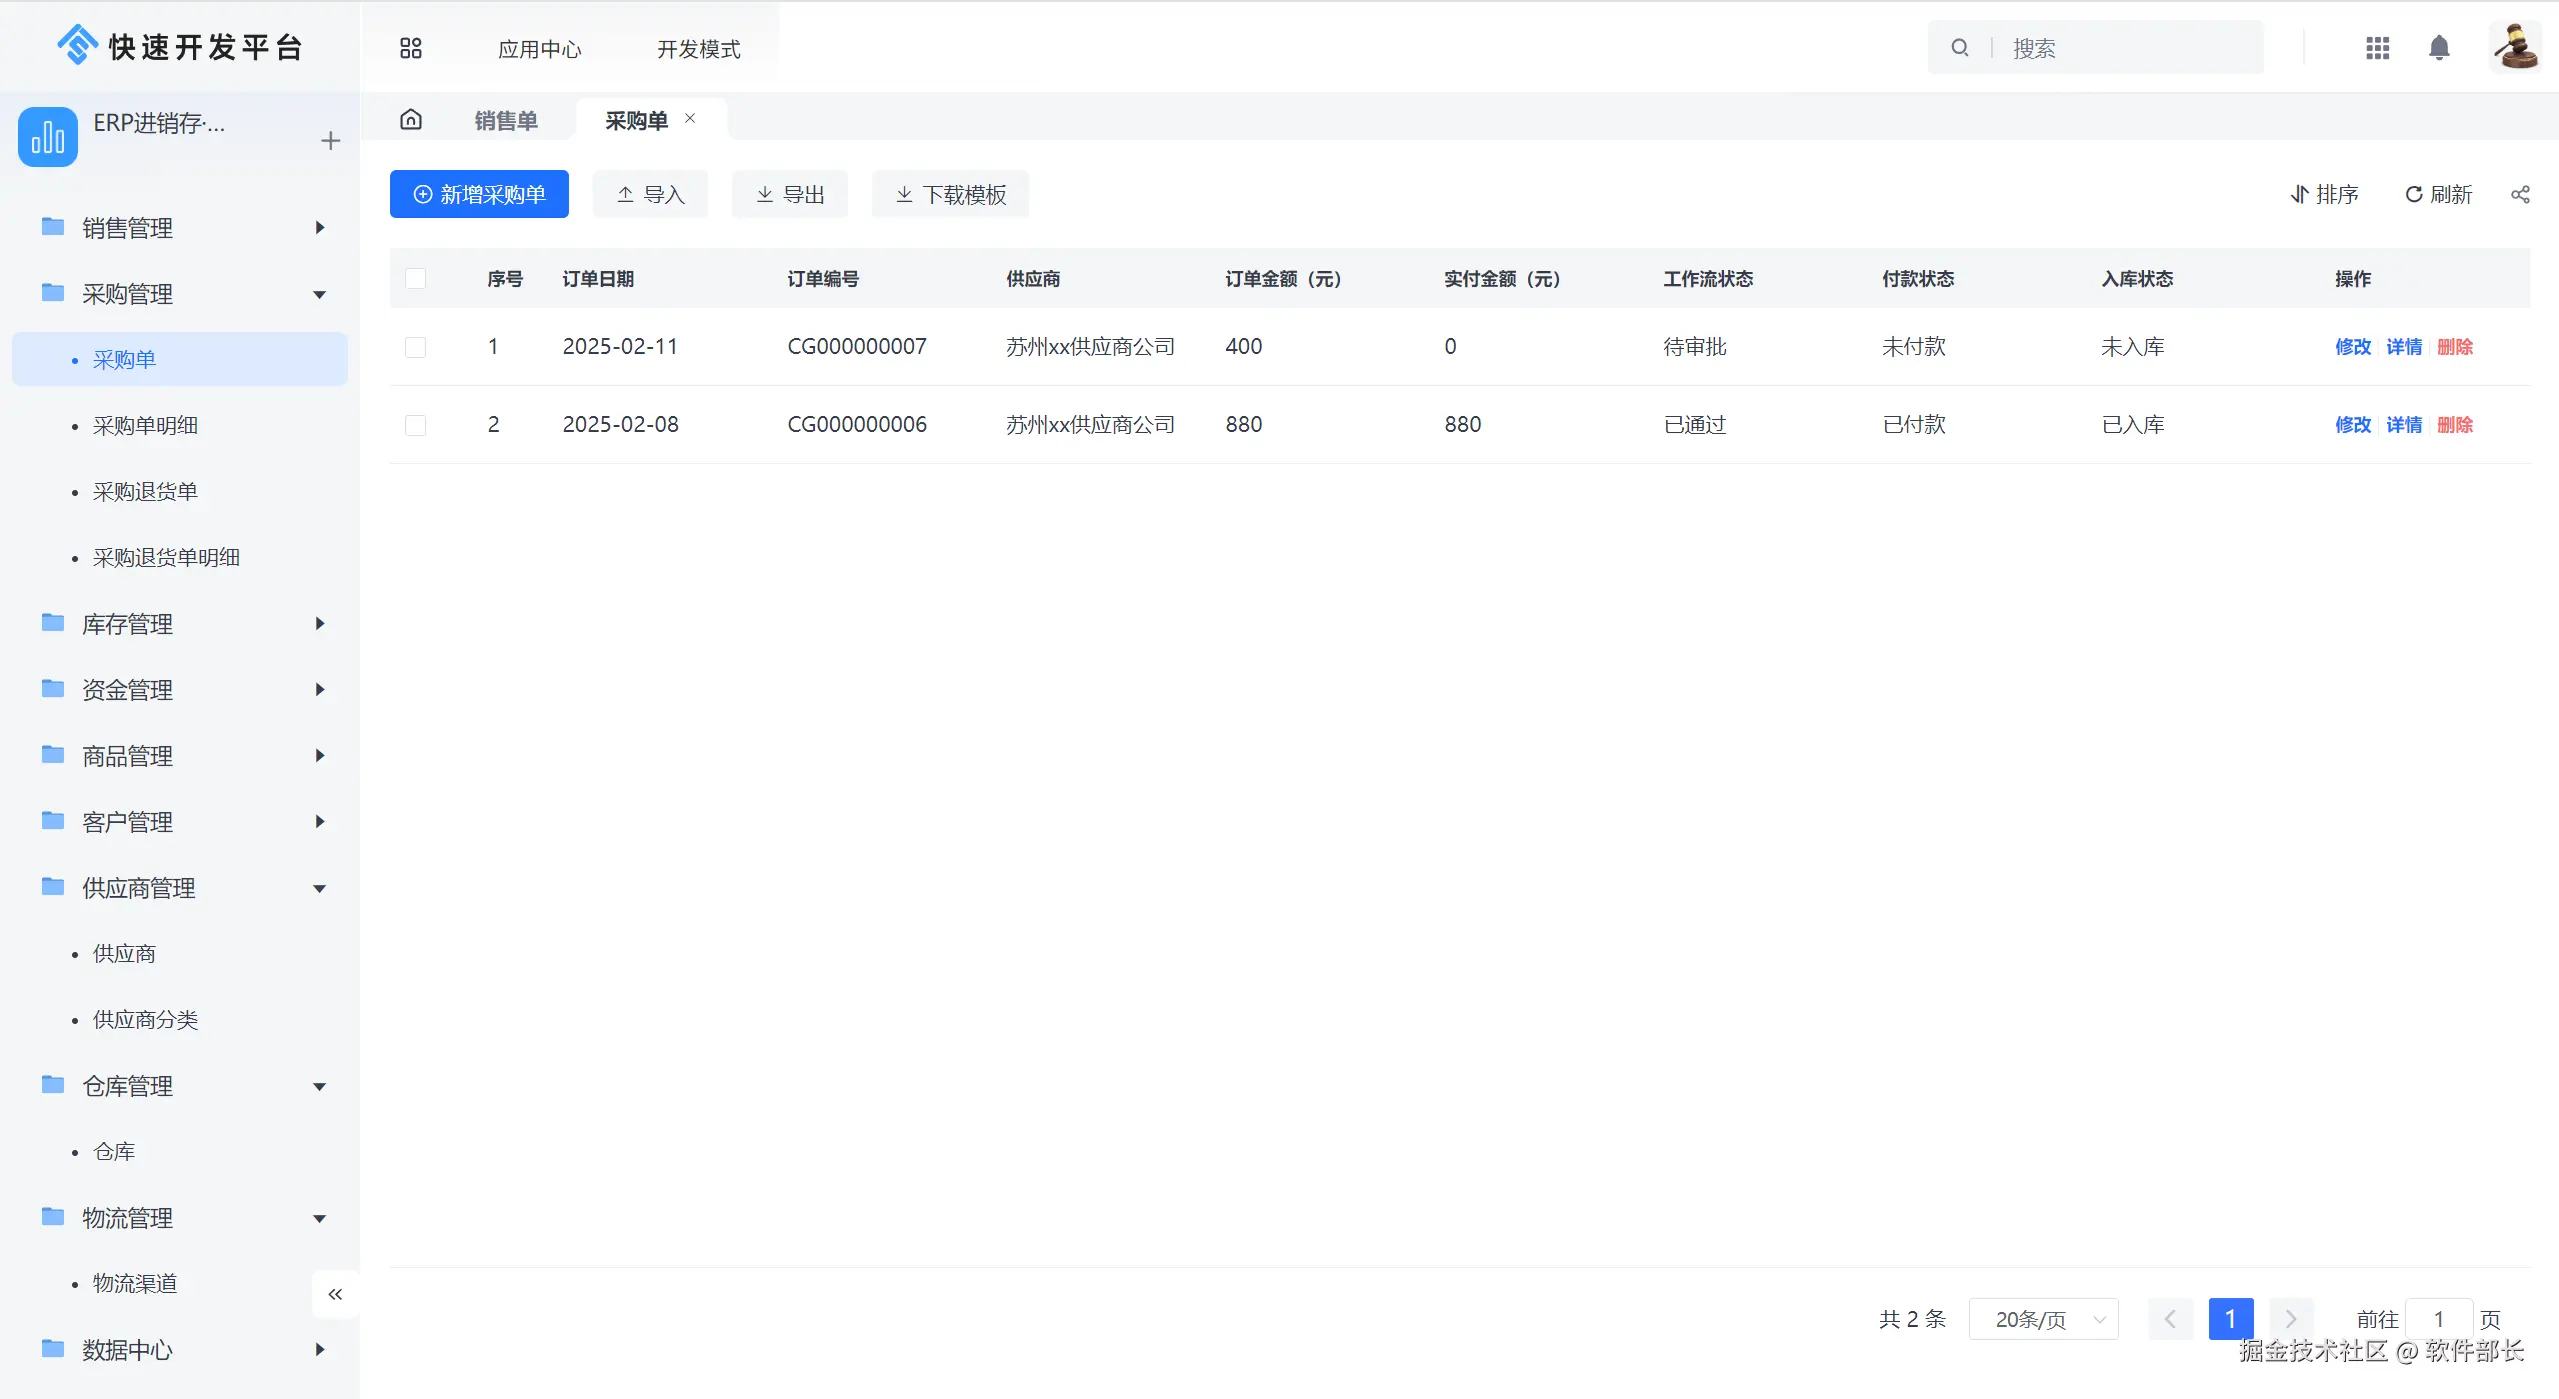Open the notification bell
This screenshot has height=1399, width=2559.
click(2438, 48)
